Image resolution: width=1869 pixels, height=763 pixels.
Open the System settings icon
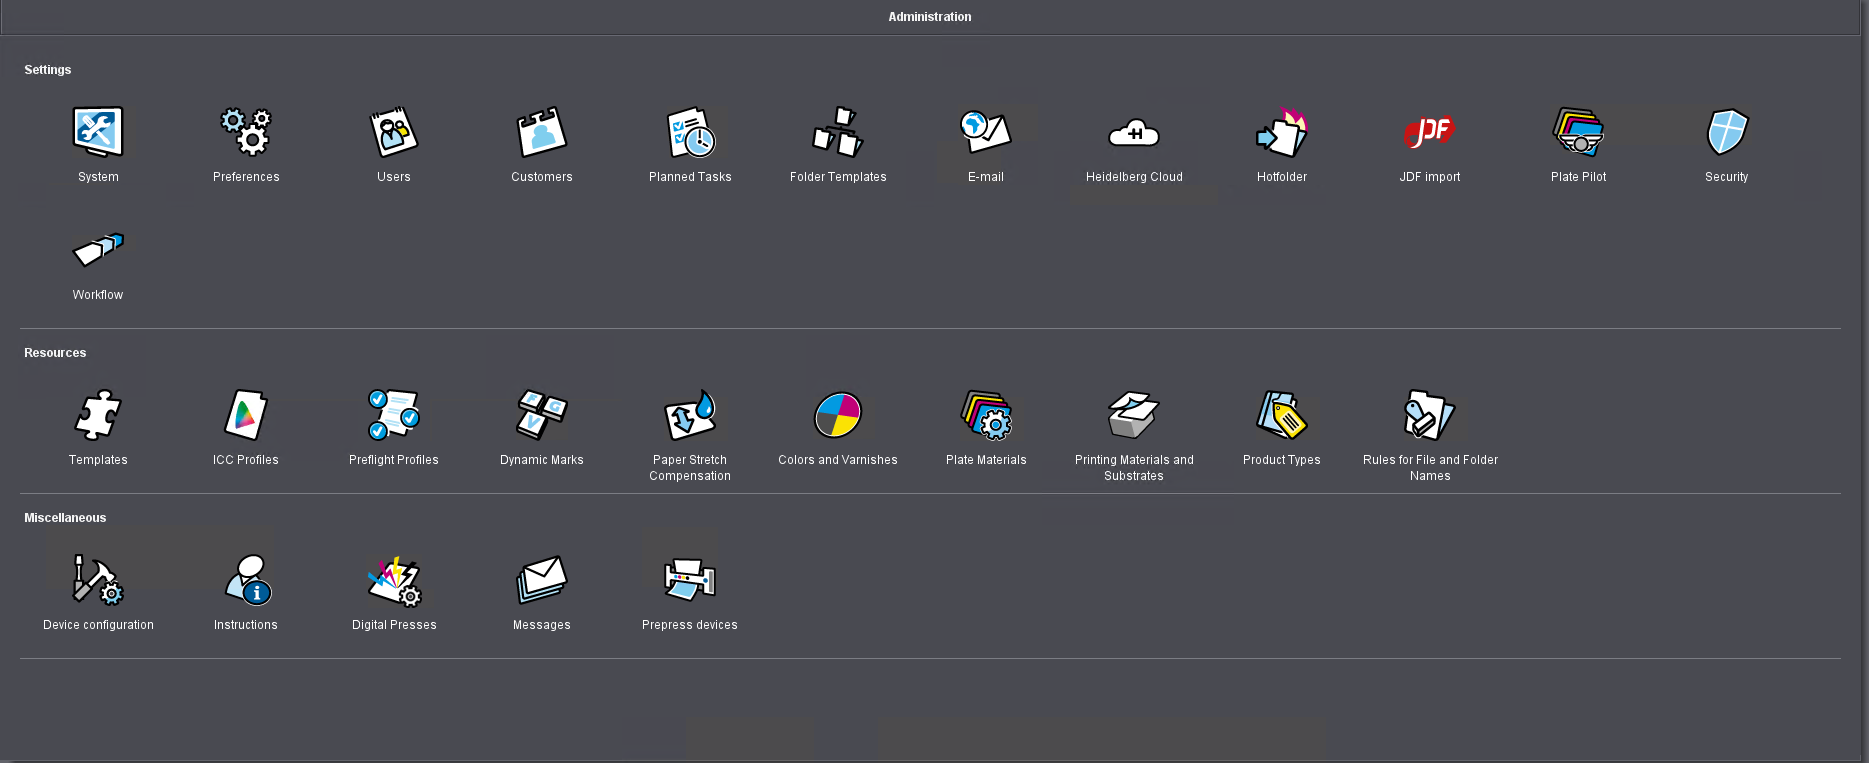click(x=98, y=133)
